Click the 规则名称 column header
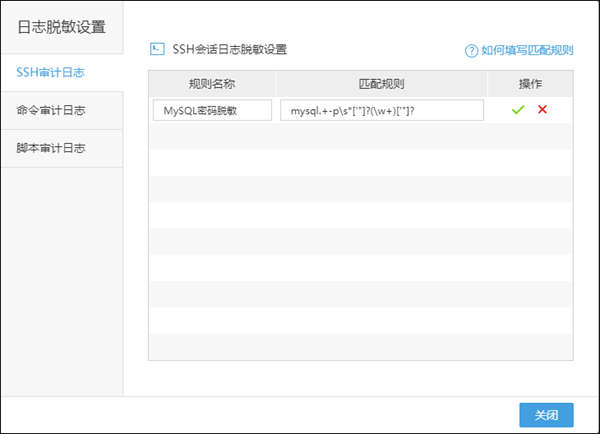The height and width of the screenshot is (434, 600). [212, 83]
